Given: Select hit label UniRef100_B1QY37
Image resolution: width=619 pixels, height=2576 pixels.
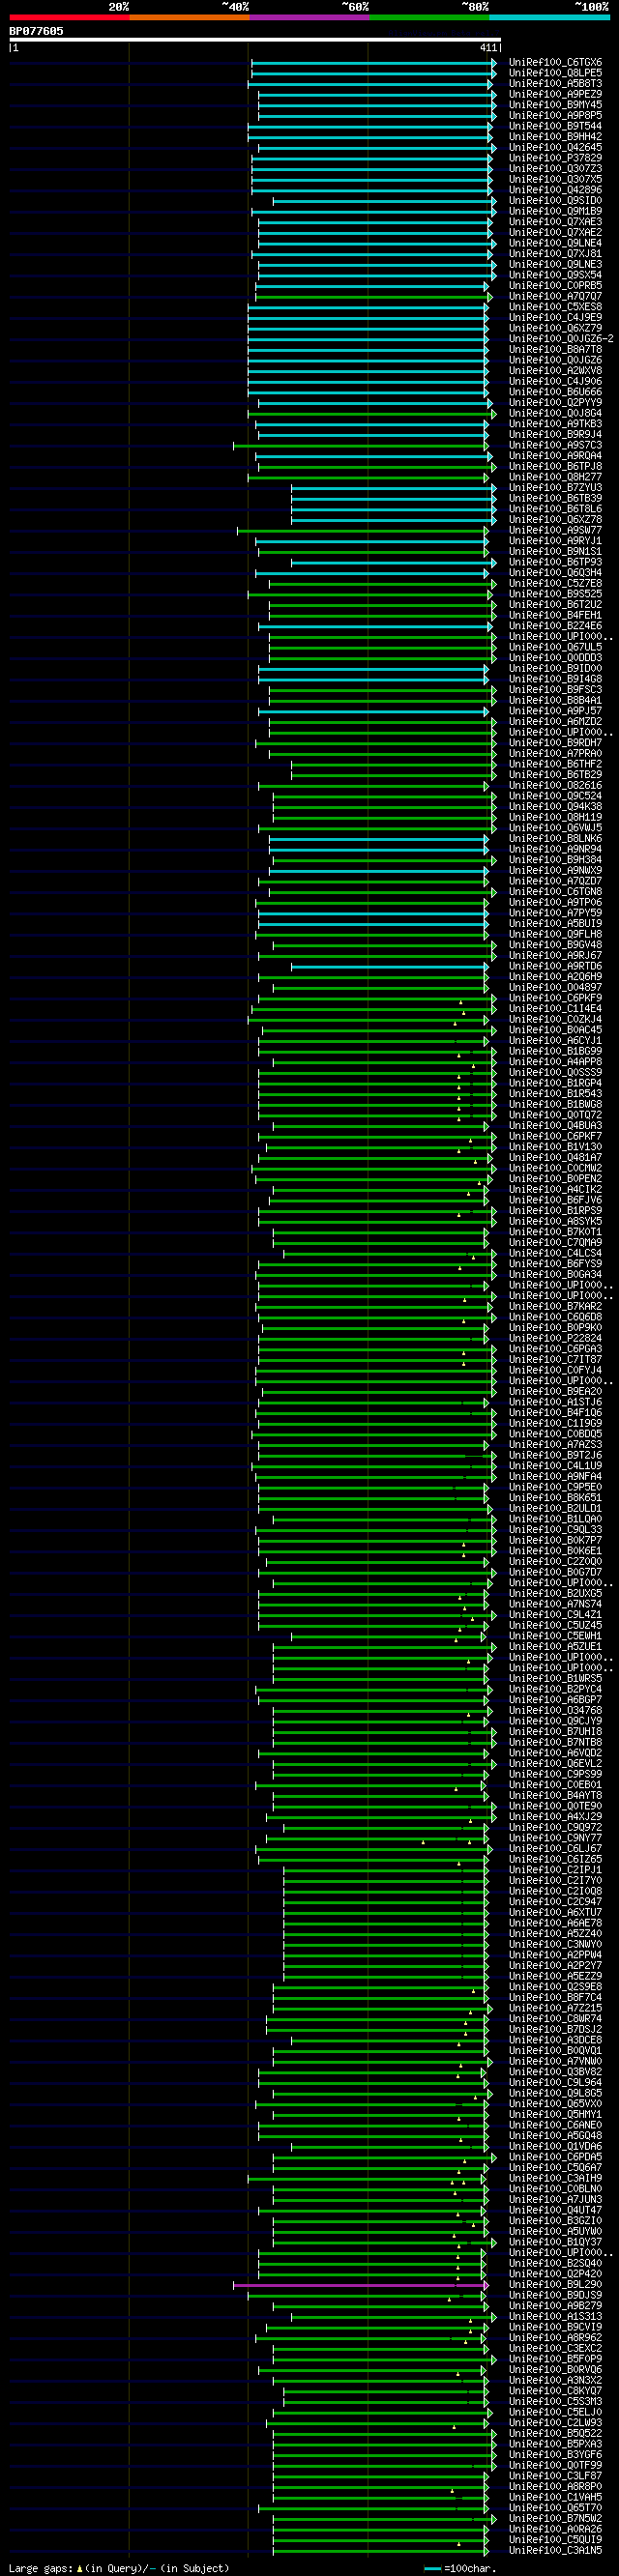Looking at the screenshot, I should 555,2242.
